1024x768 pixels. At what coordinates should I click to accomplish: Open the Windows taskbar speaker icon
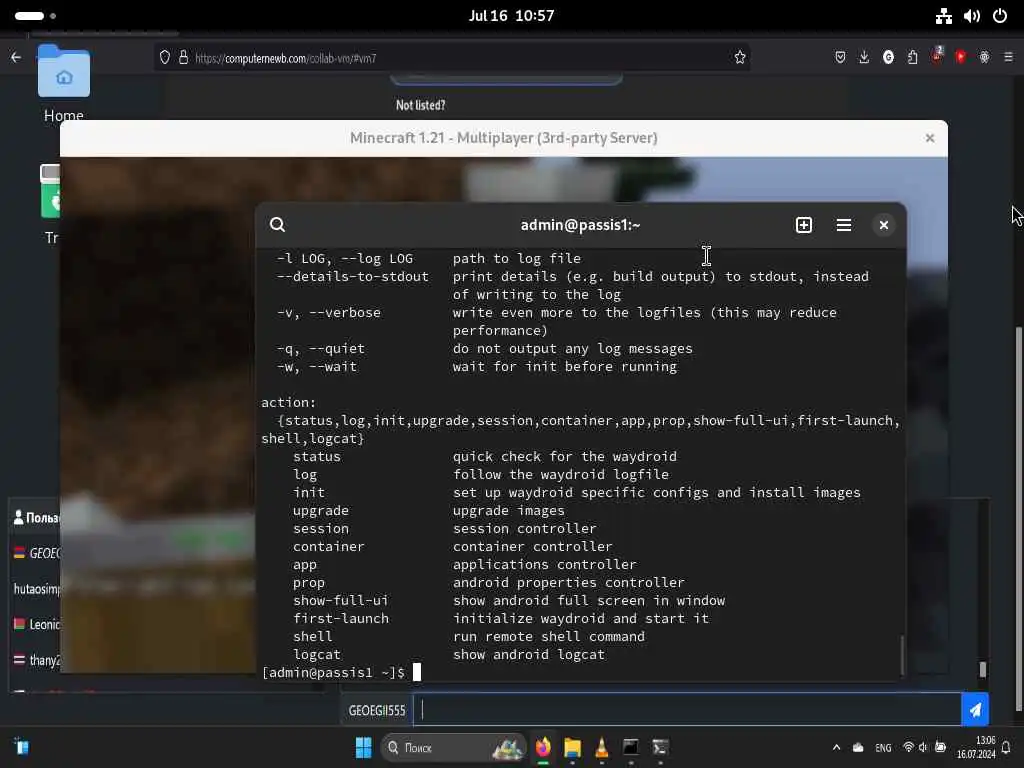tap(923, 747)
